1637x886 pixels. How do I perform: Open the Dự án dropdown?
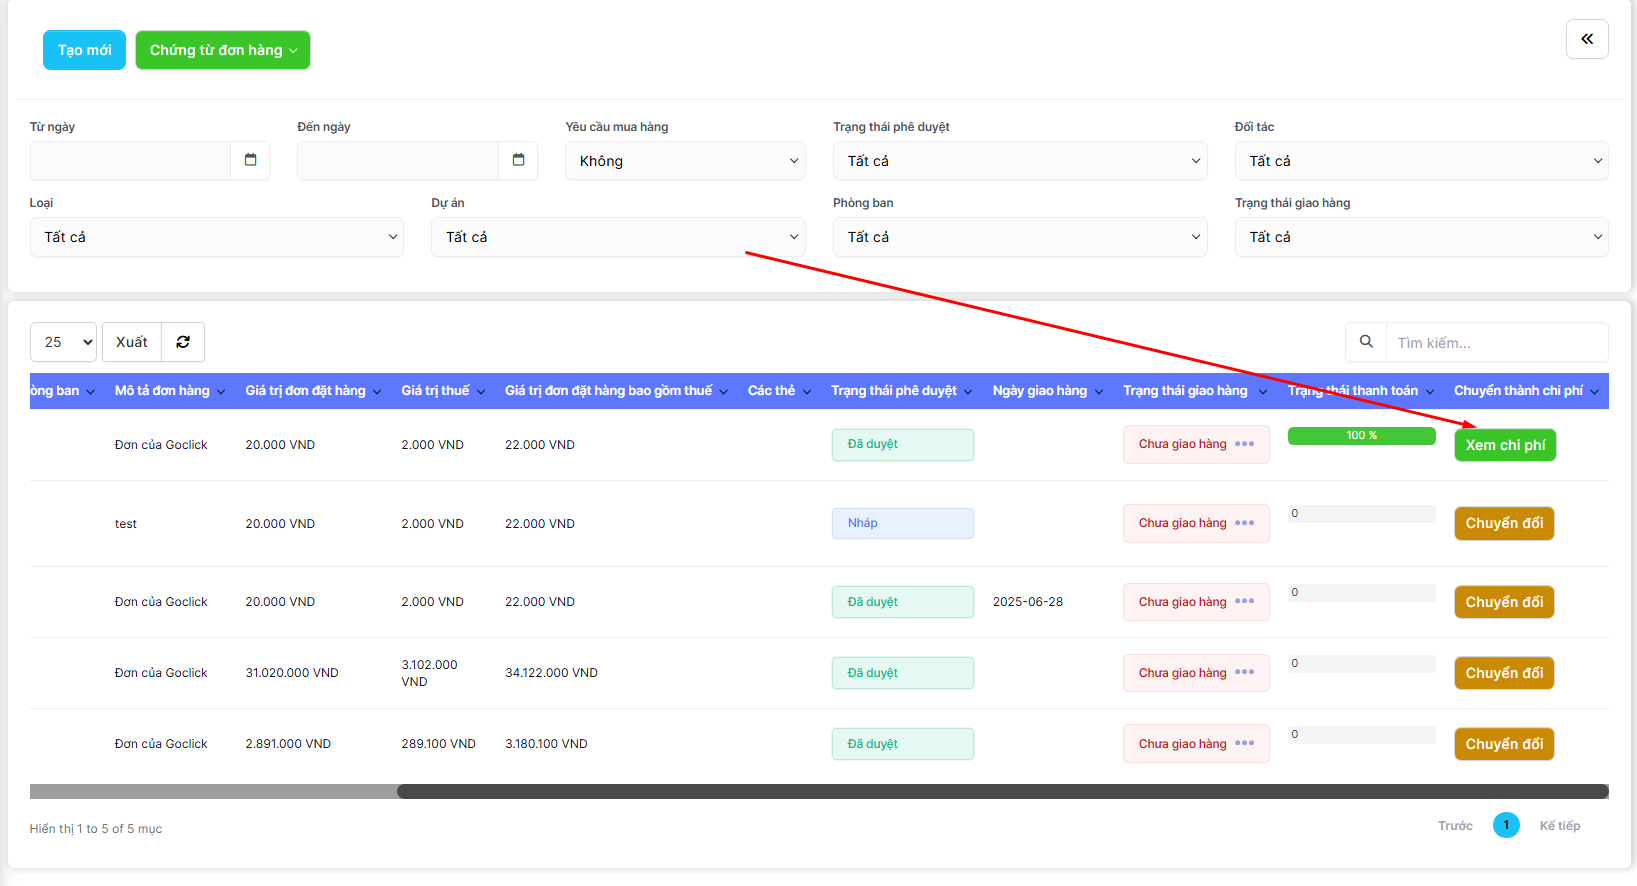pos(617,237)
